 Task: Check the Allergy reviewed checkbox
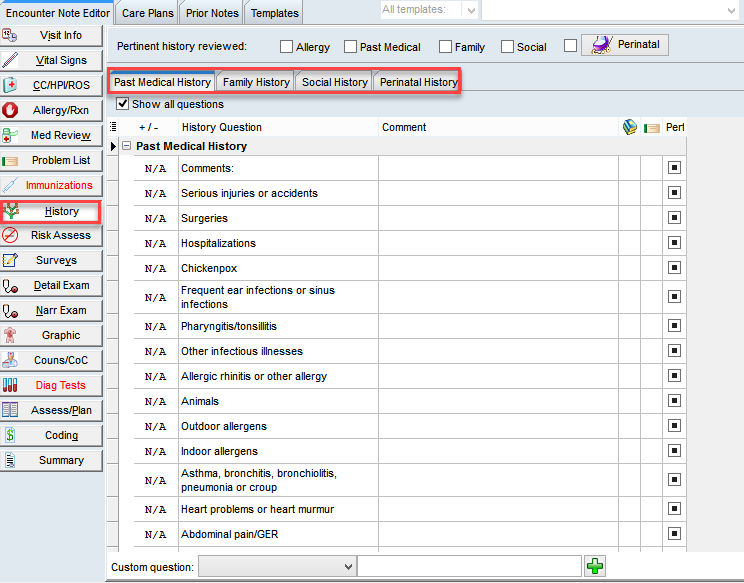[x=286, y=46]
